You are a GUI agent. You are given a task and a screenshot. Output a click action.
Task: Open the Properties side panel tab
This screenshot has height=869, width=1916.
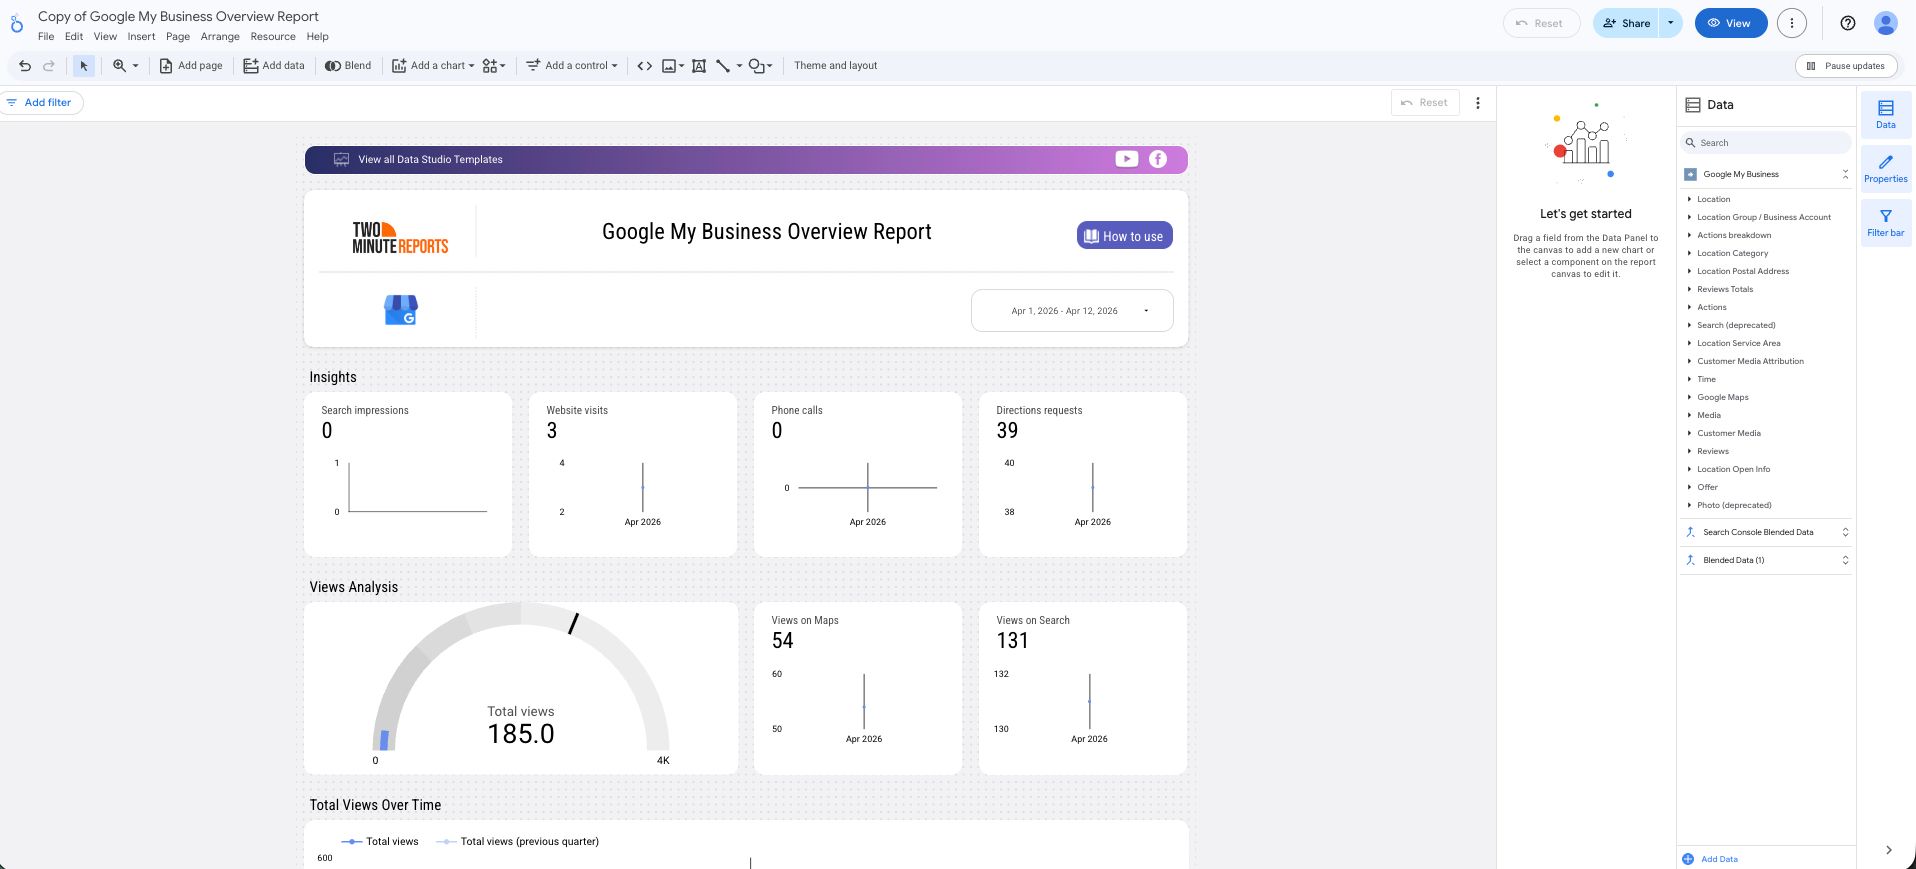(1886, 168)
